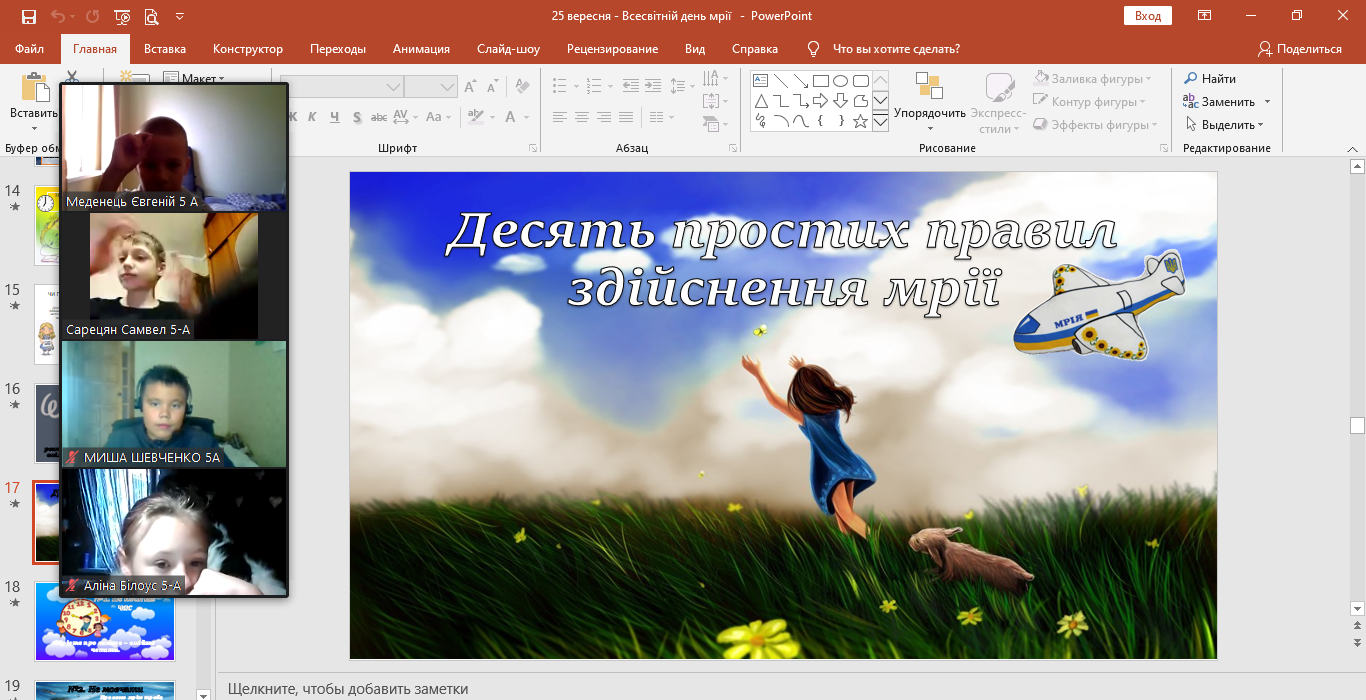Image resolution: width=1366 pixels, height=700 pixels.
Task: Pick the rectangle shape in gallery
Action: 820,81
